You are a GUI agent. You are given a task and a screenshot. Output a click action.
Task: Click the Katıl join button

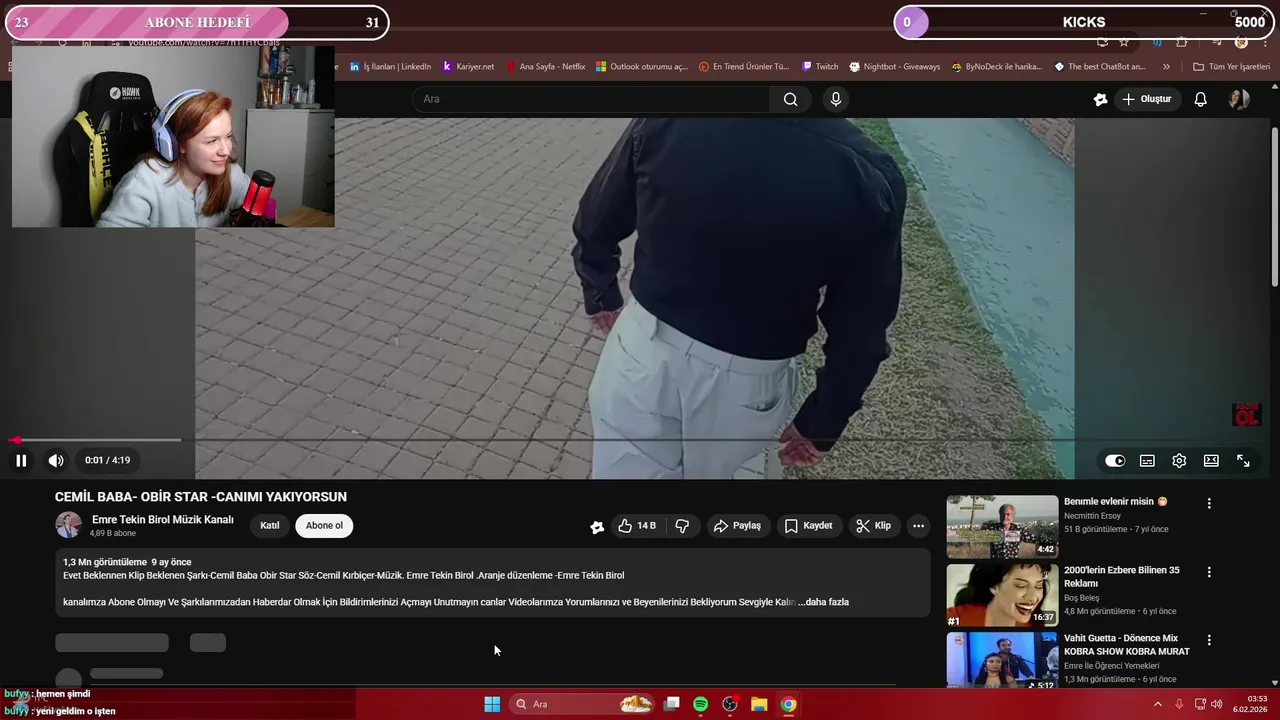point(270,526)
